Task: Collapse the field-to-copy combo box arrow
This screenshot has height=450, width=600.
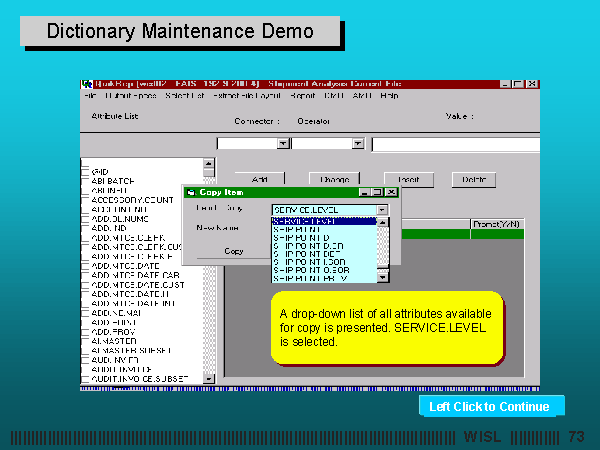Action: (382, 209)
